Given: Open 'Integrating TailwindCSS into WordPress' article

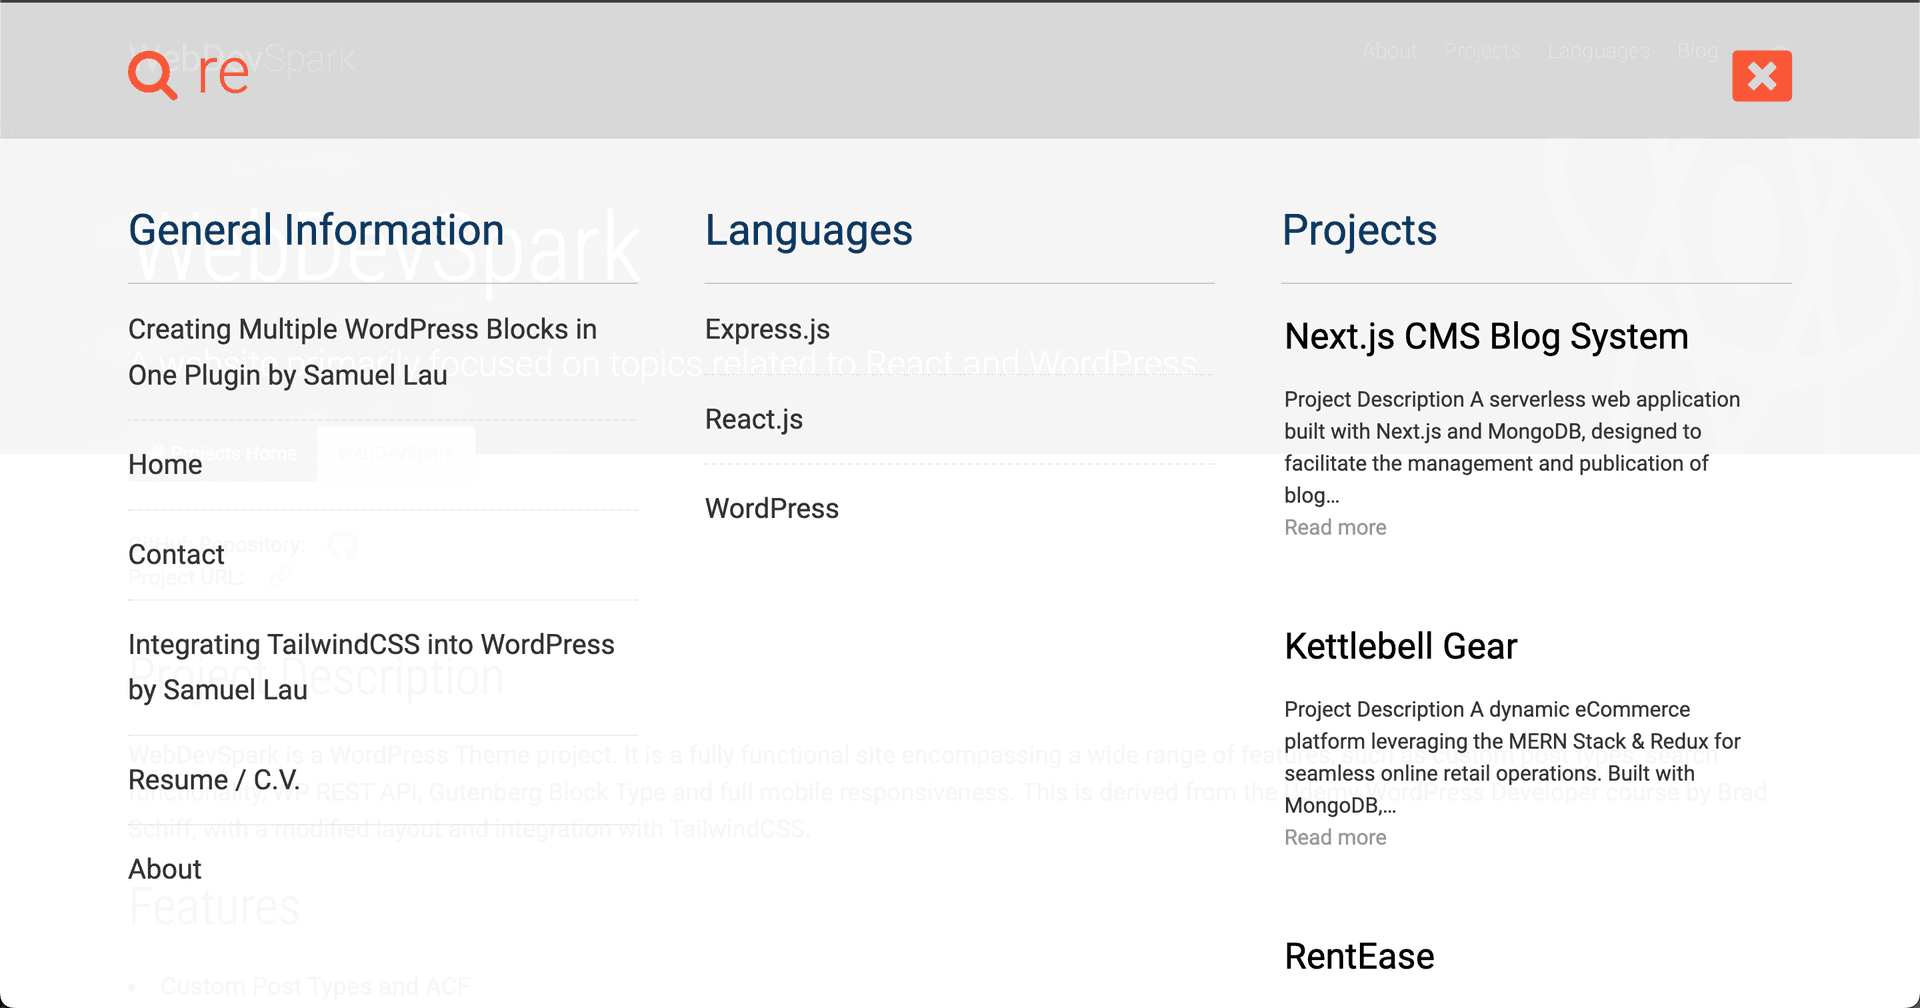Looking at the screenshot, I should (371, 667).
